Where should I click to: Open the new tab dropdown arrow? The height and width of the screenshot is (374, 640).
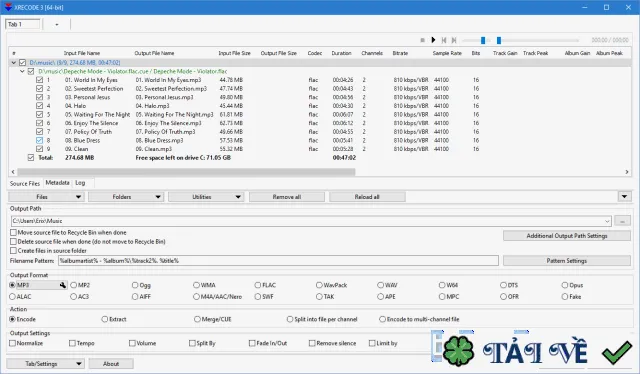tap(57, 24)
